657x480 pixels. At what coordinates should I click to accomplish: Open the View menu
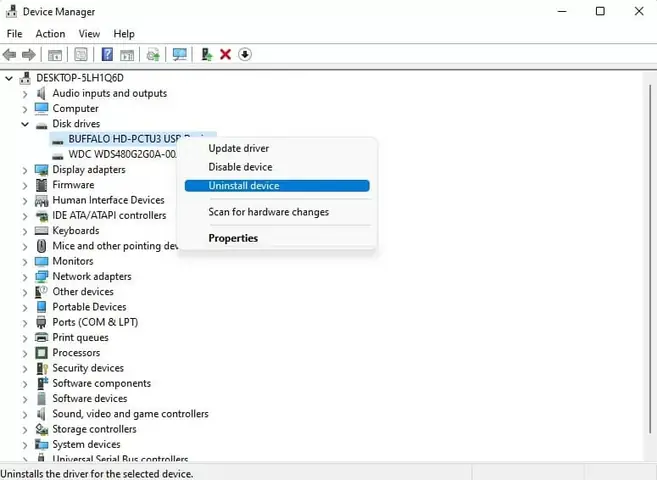[x=89, y=34]
